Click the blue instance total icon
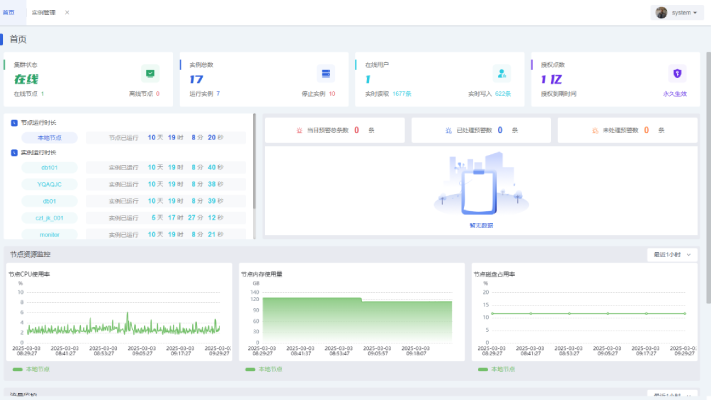The height and width of the screenshot is (400, 711). (x=325, y=73)
